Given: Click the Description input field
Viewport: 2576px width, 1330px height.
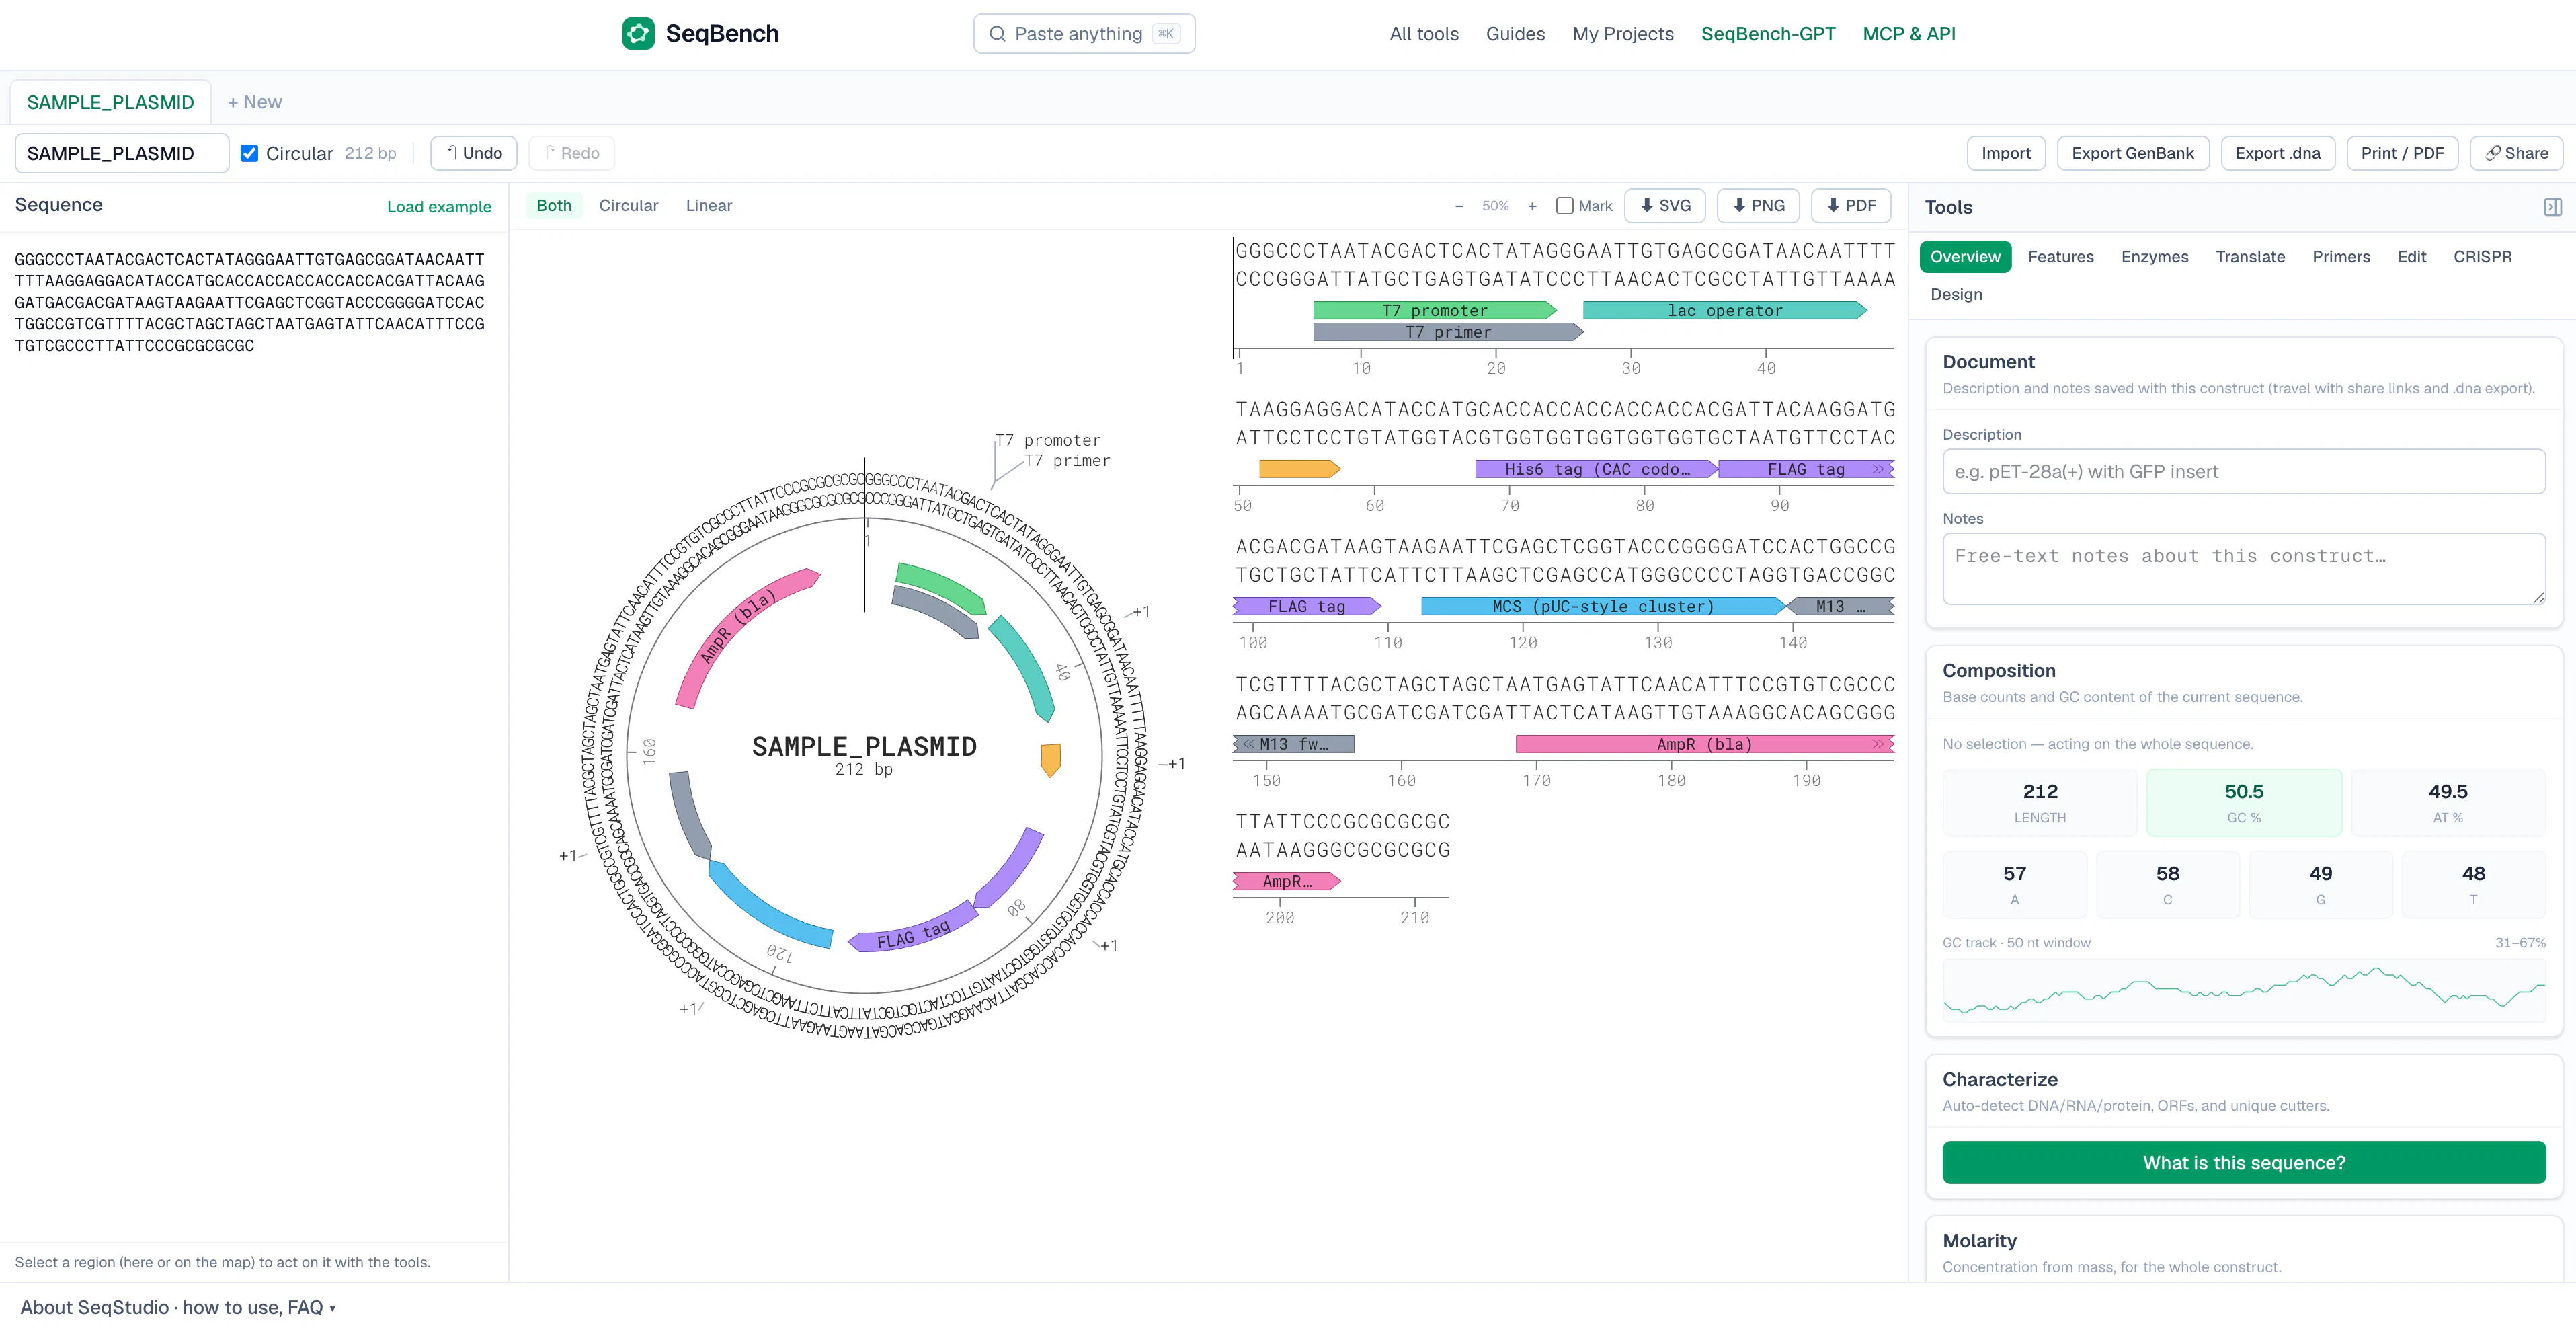Looking at the screenshot, I should pos(2243,471).
